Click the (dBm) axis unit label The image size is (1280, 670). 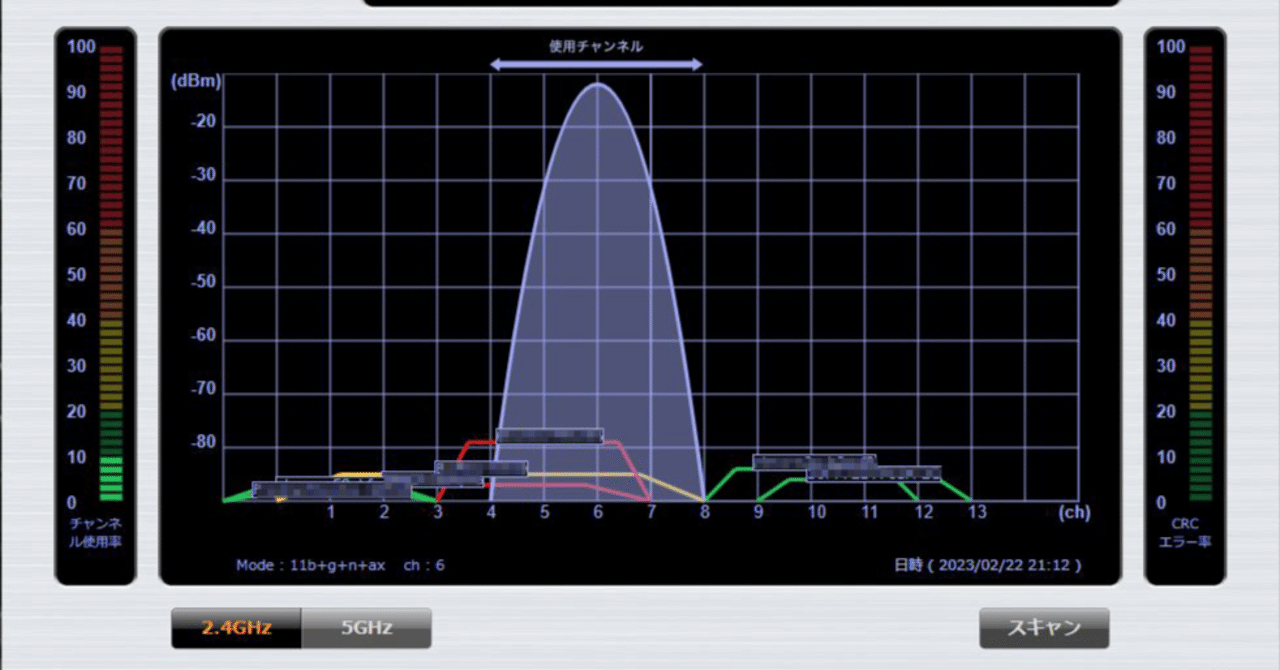(x=196, y=82)
